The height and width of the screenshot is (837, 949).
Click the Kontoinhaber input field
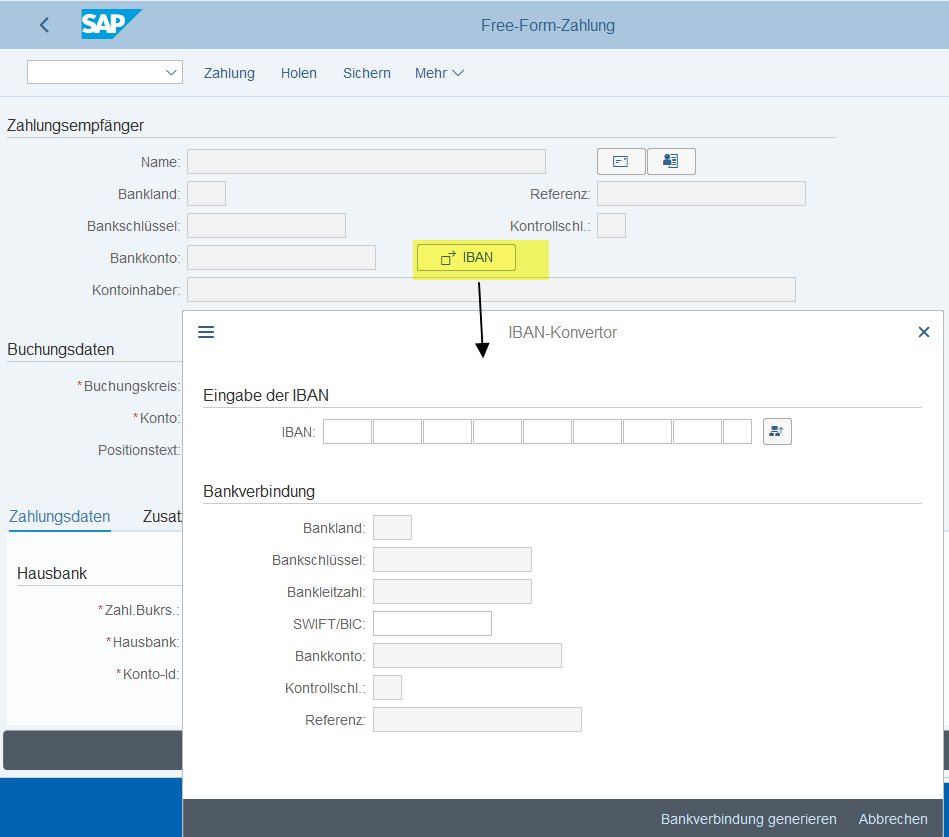tap(491, 290)
